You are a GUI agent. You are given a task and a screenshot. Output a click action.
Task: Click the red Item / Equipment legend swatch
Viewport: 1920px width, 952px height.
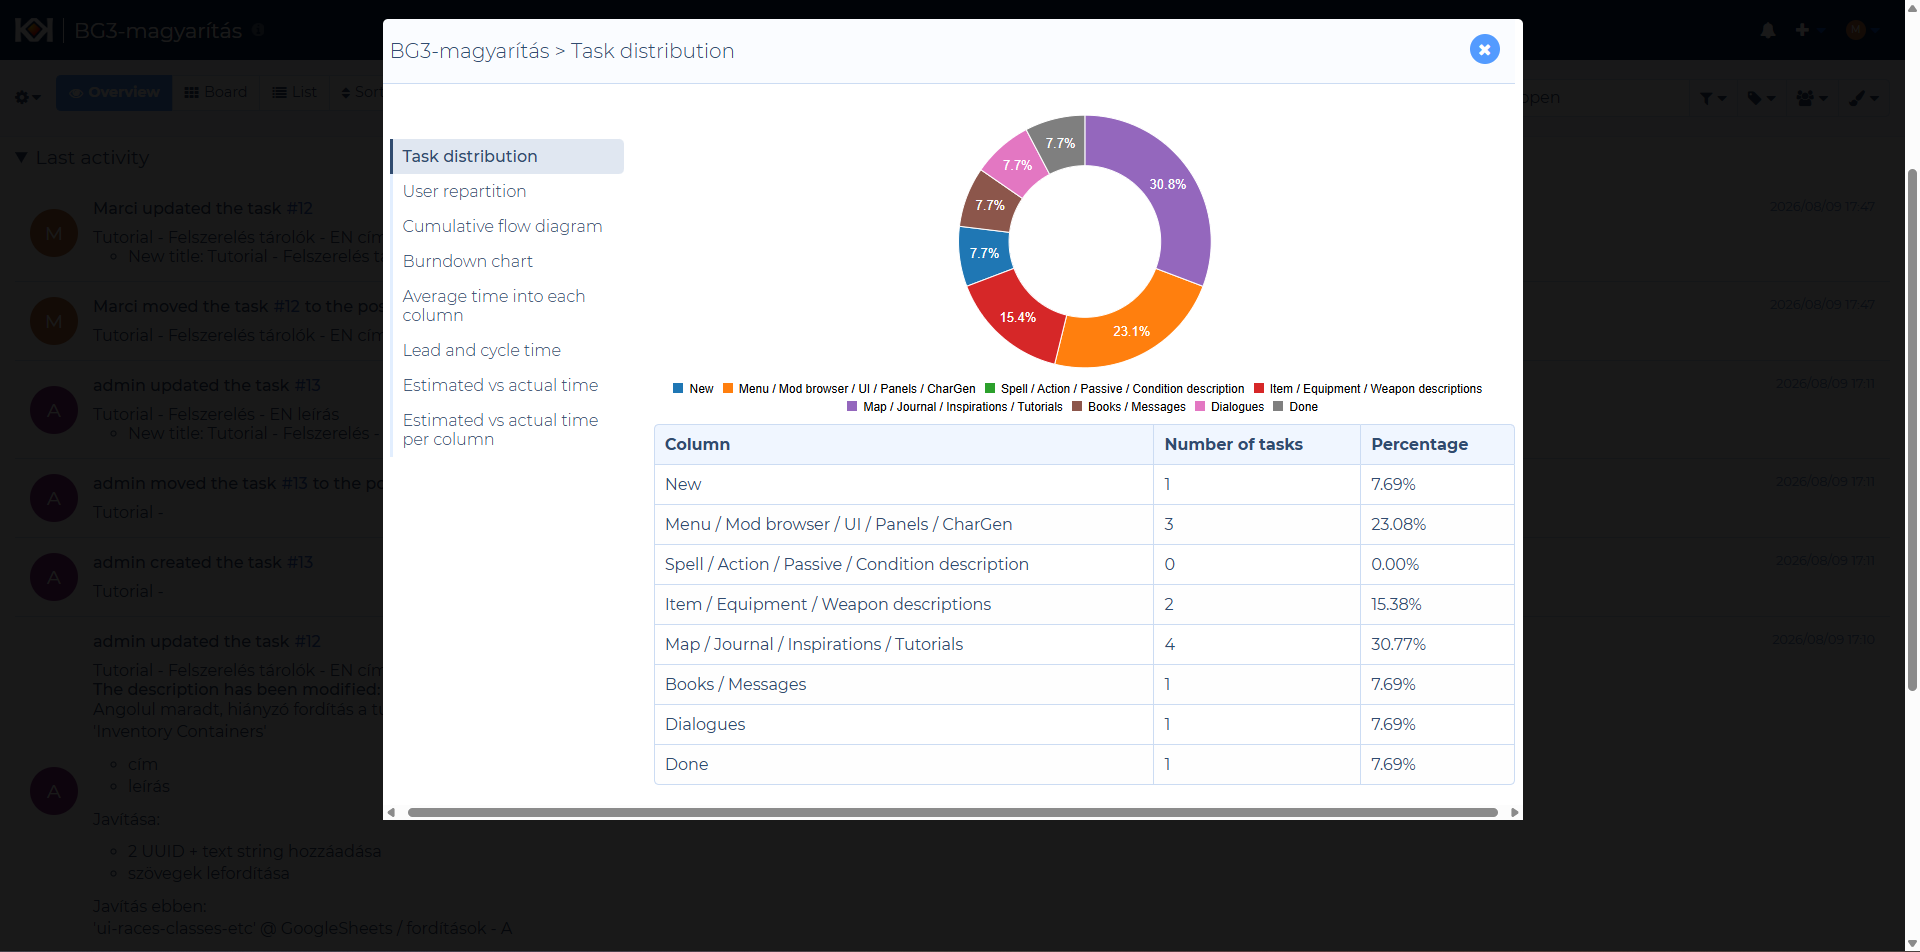click(x=1259, y=389)
